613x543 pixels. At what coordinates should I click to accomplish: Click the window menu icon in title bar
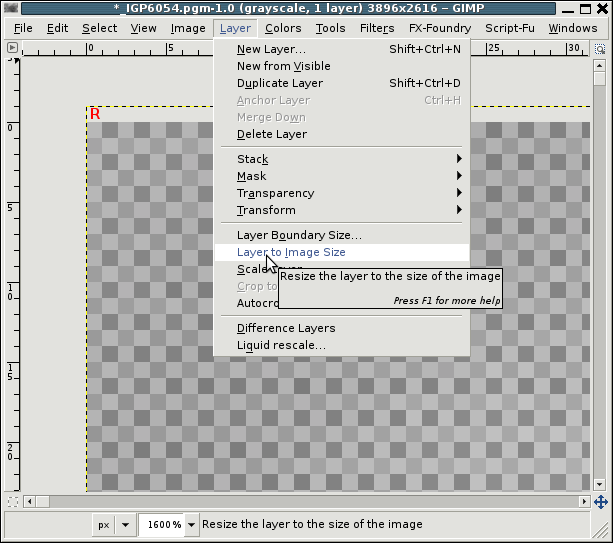coord(11,8)
